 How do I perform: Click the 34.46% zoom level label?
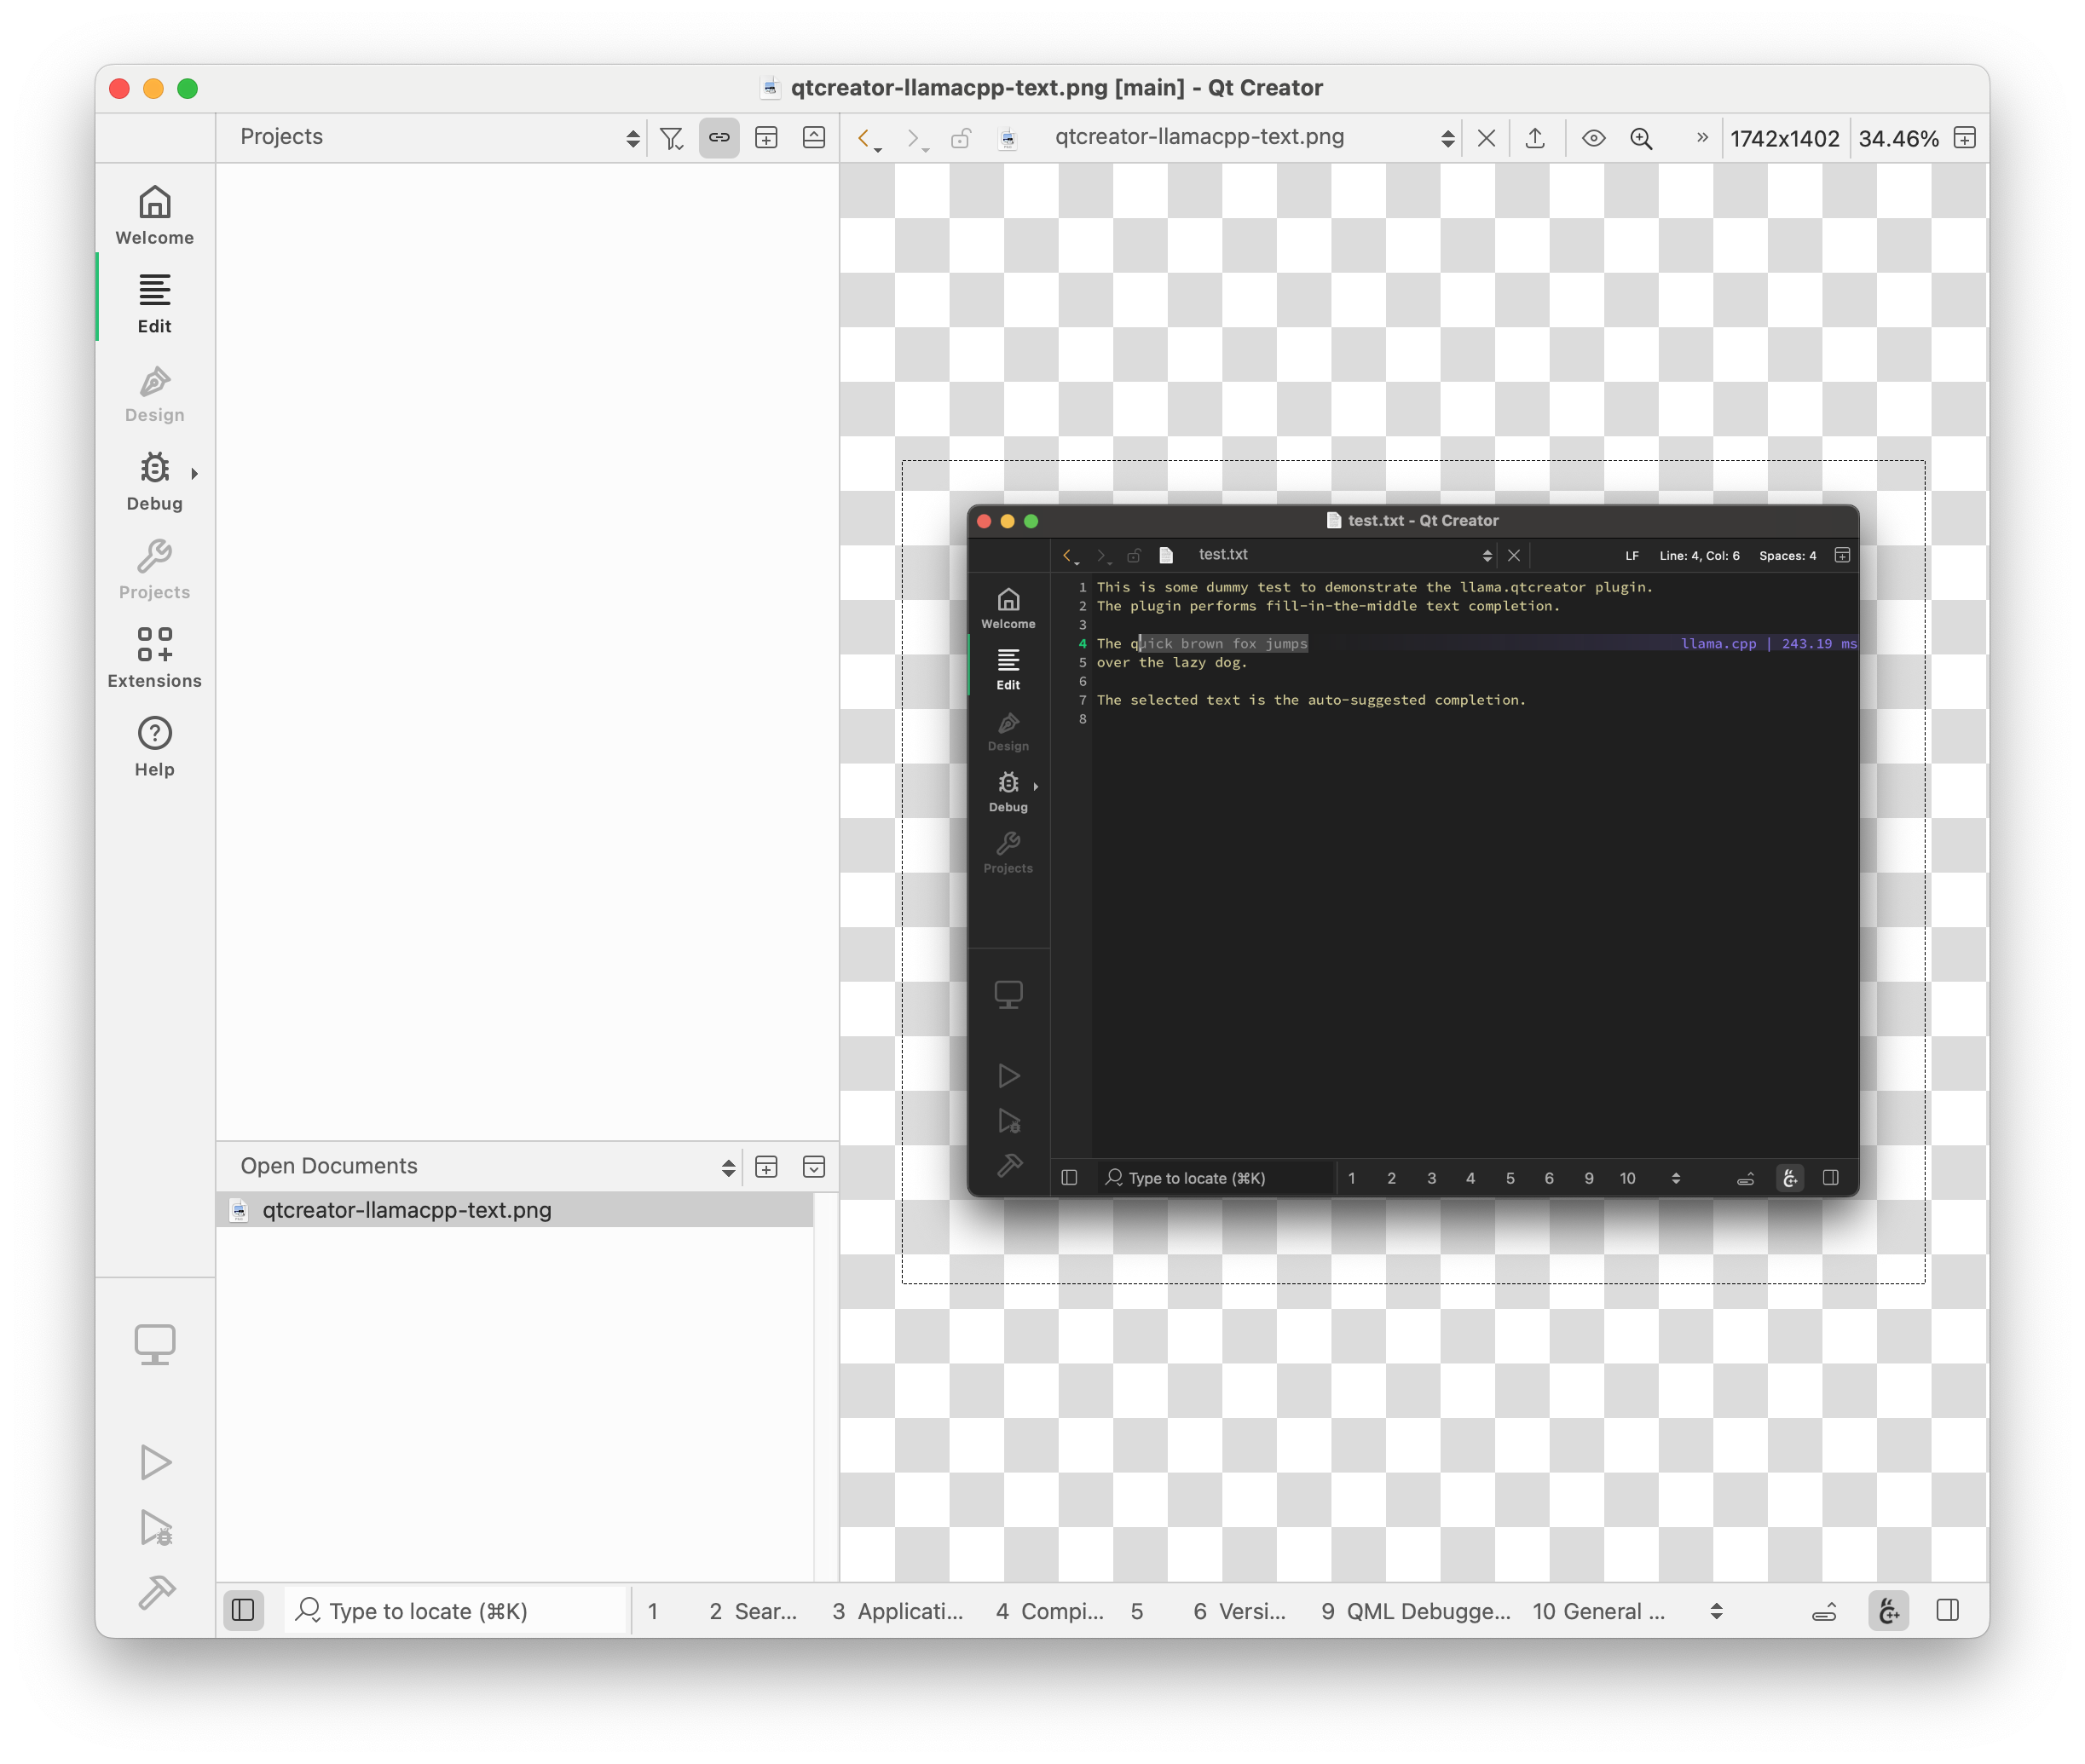point(1898,138)
